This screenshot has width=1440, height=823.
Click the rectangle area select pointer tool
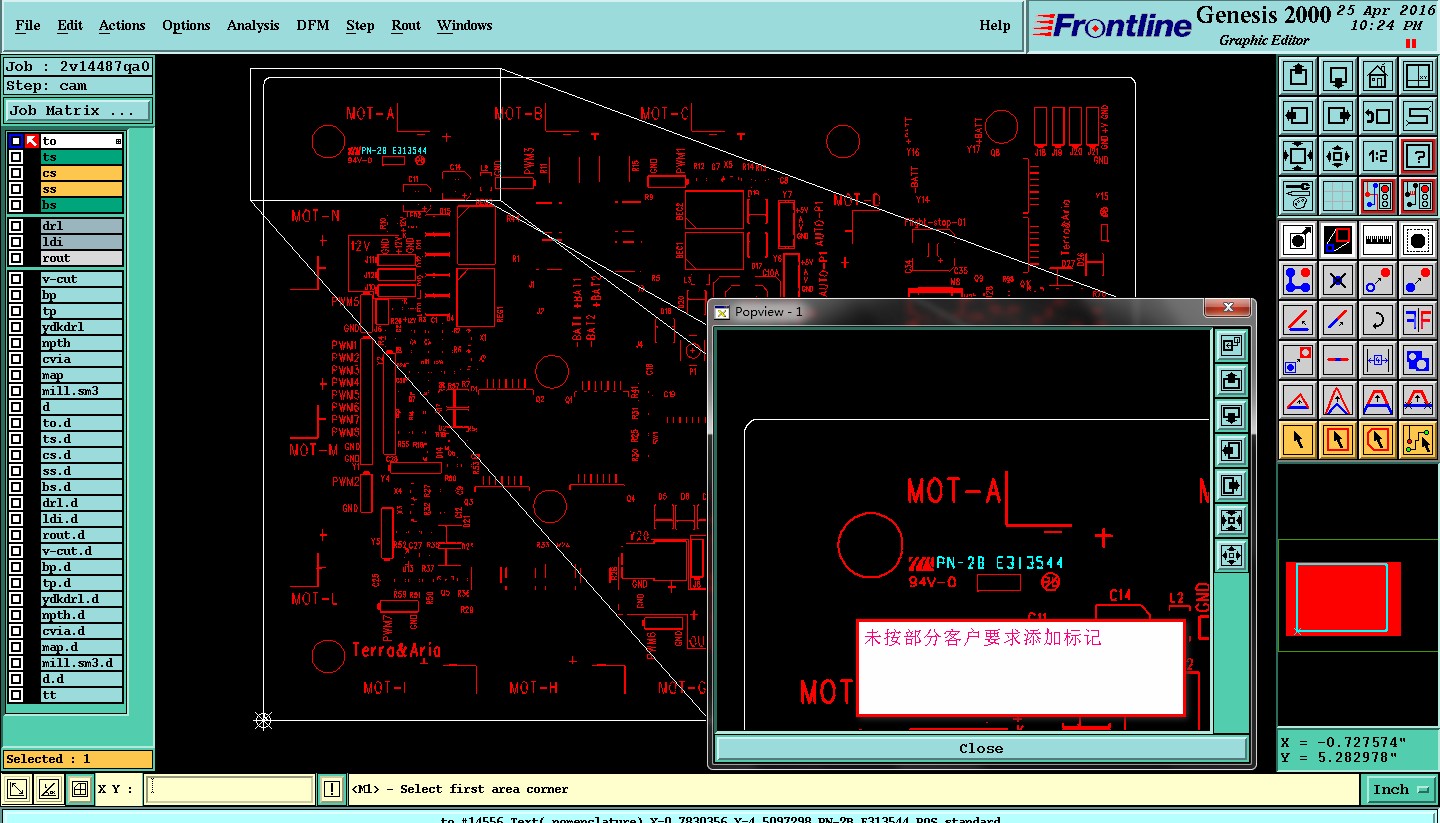[x=1338, y=438]
